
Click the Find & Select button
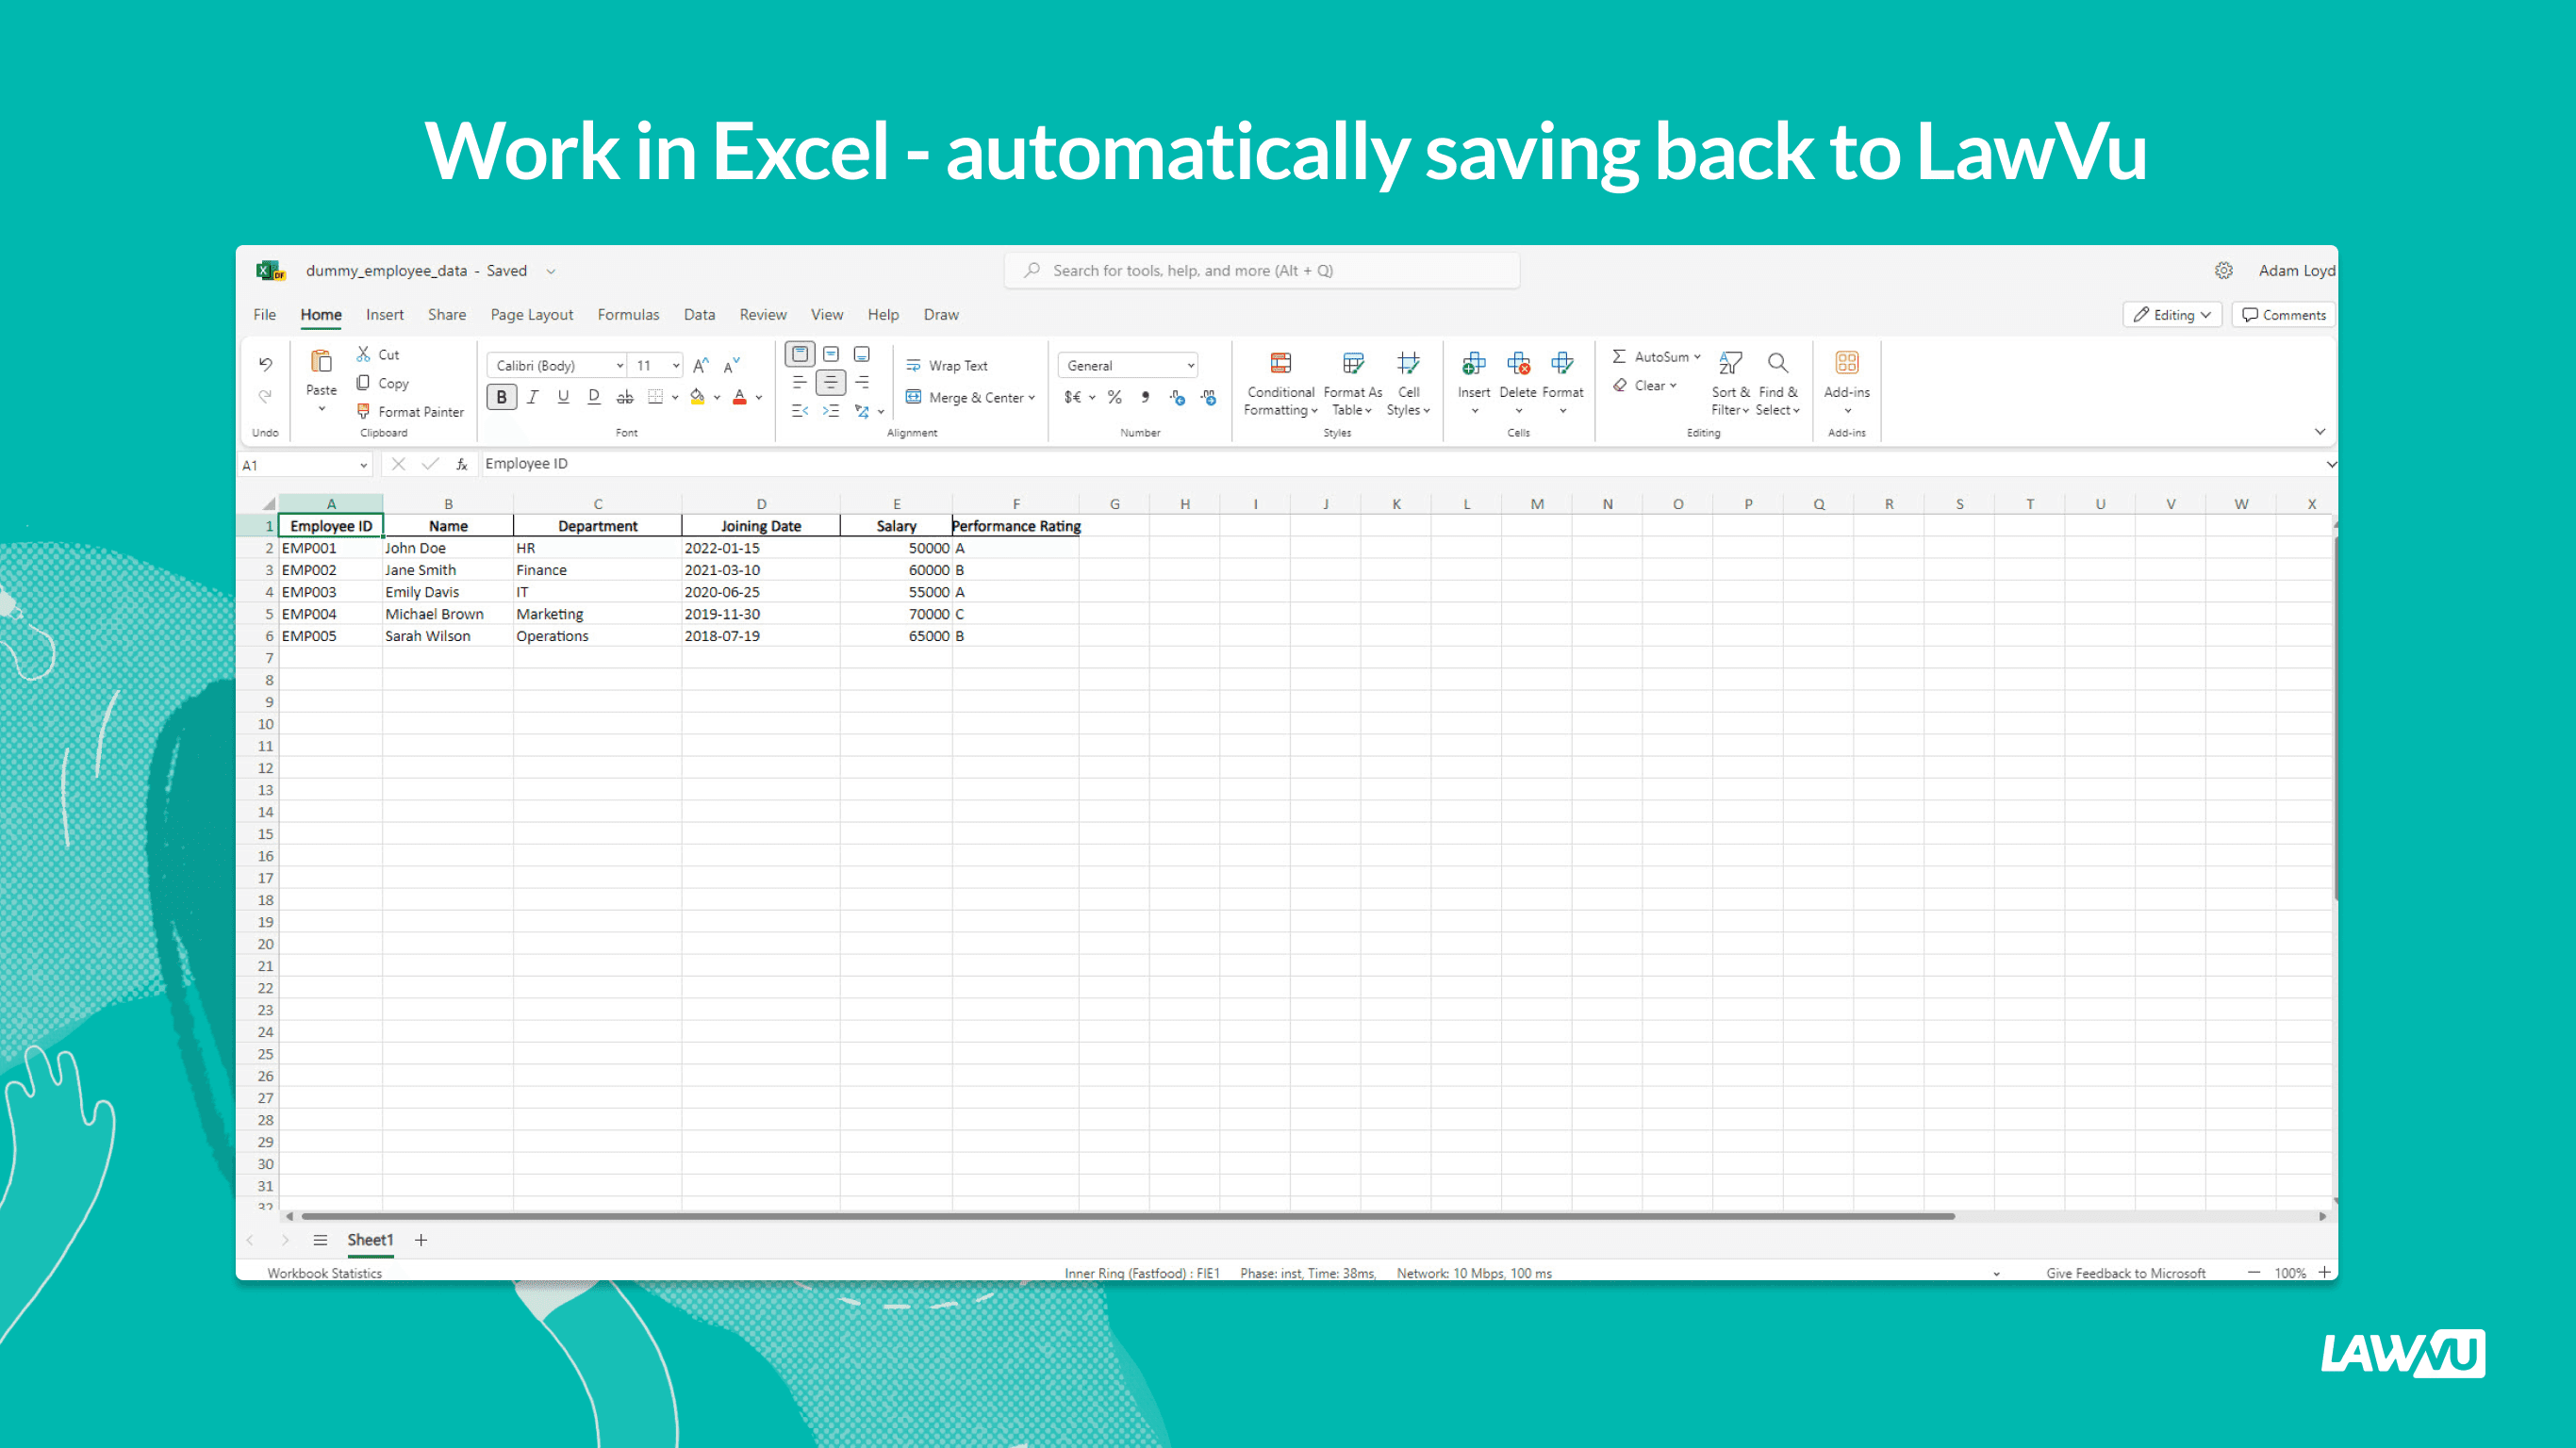click(x=1778, y=385)
